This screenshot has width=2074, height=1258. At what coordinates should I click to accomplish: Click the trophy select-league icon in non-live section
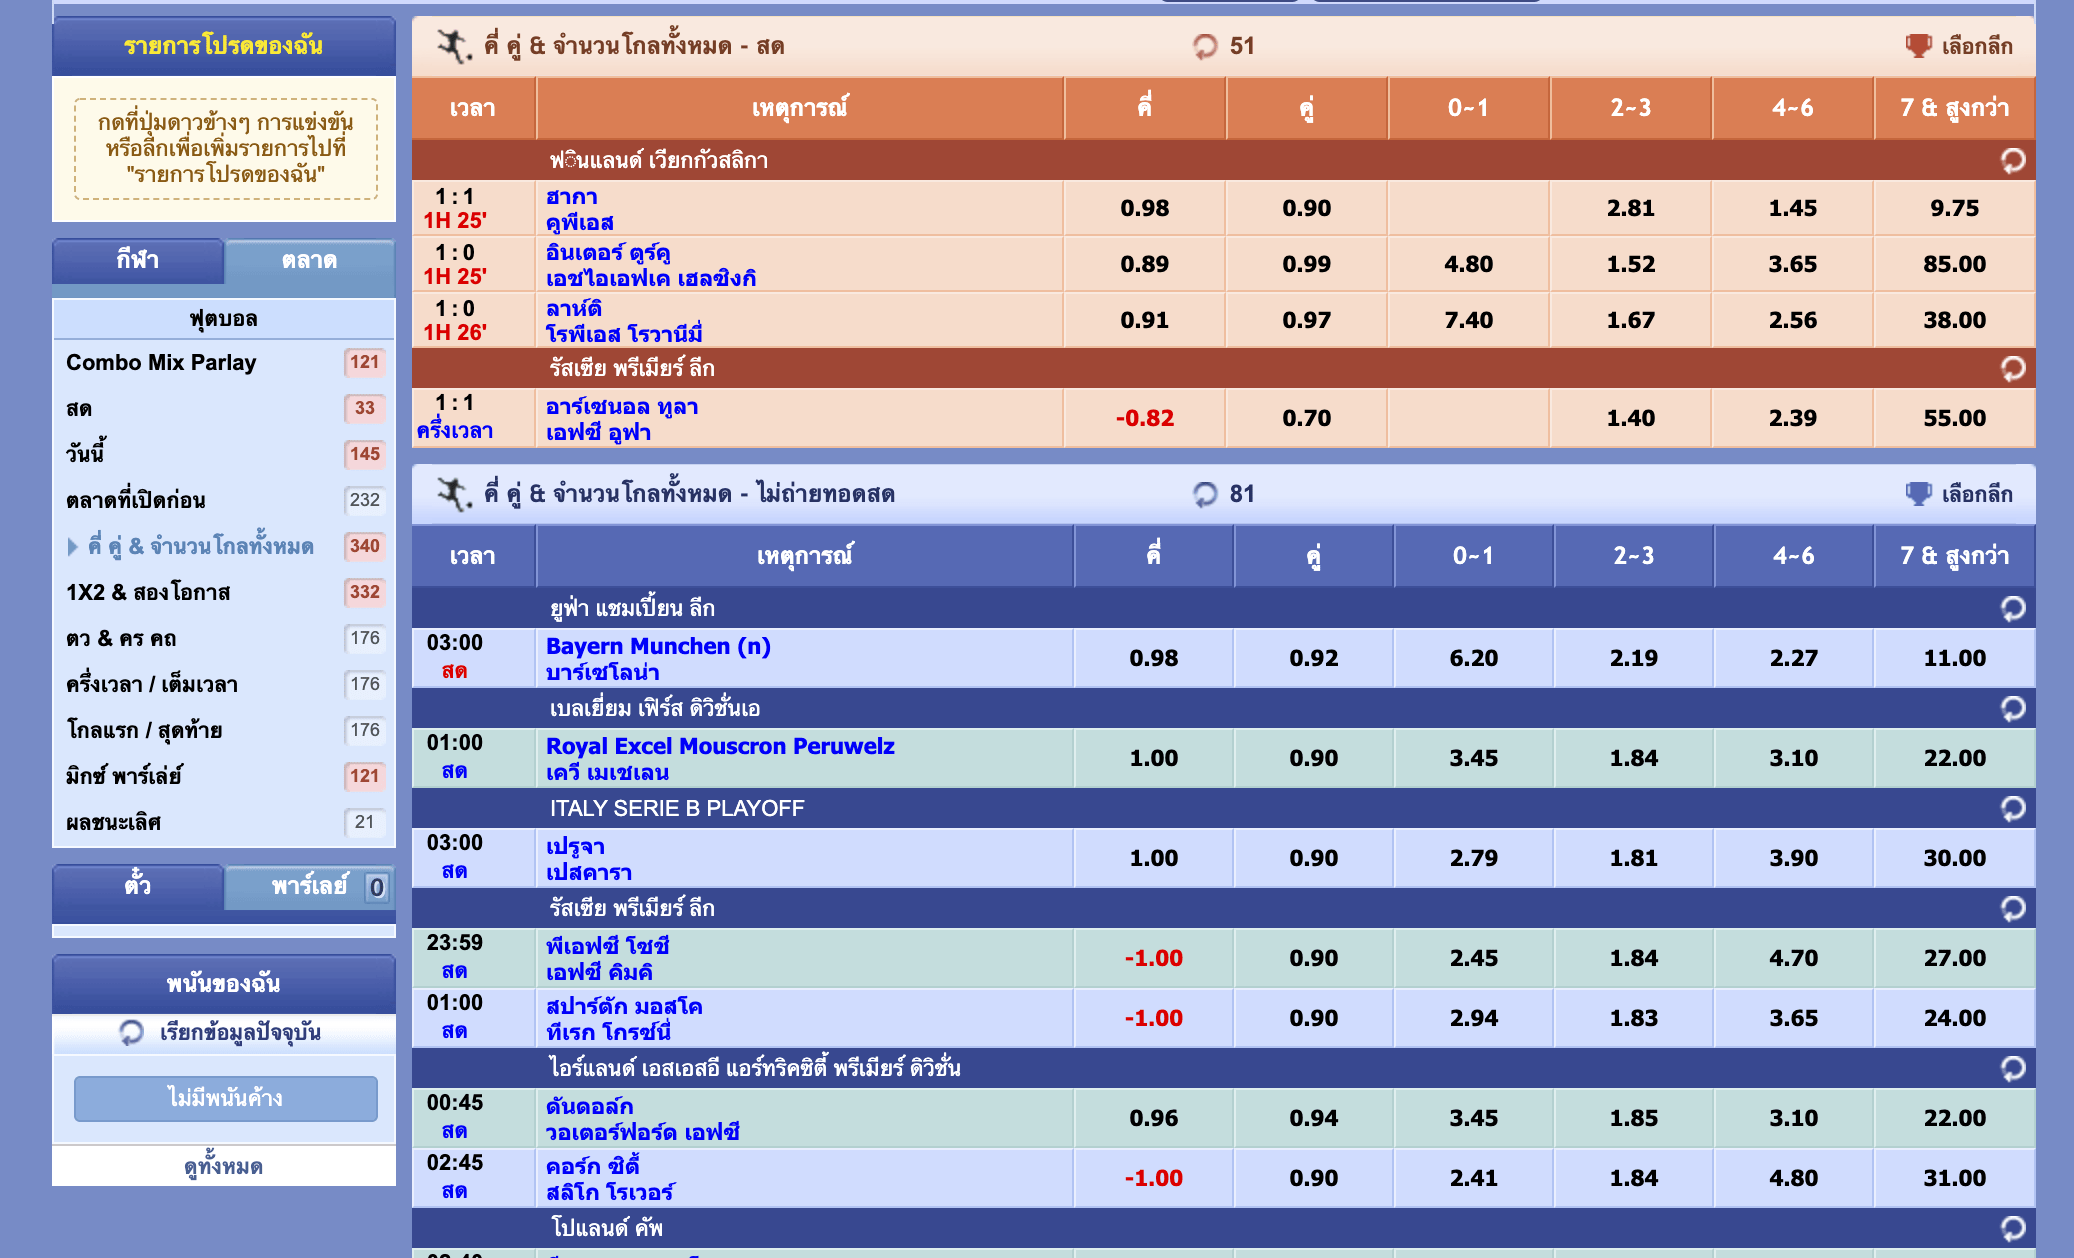point(1917,494)
